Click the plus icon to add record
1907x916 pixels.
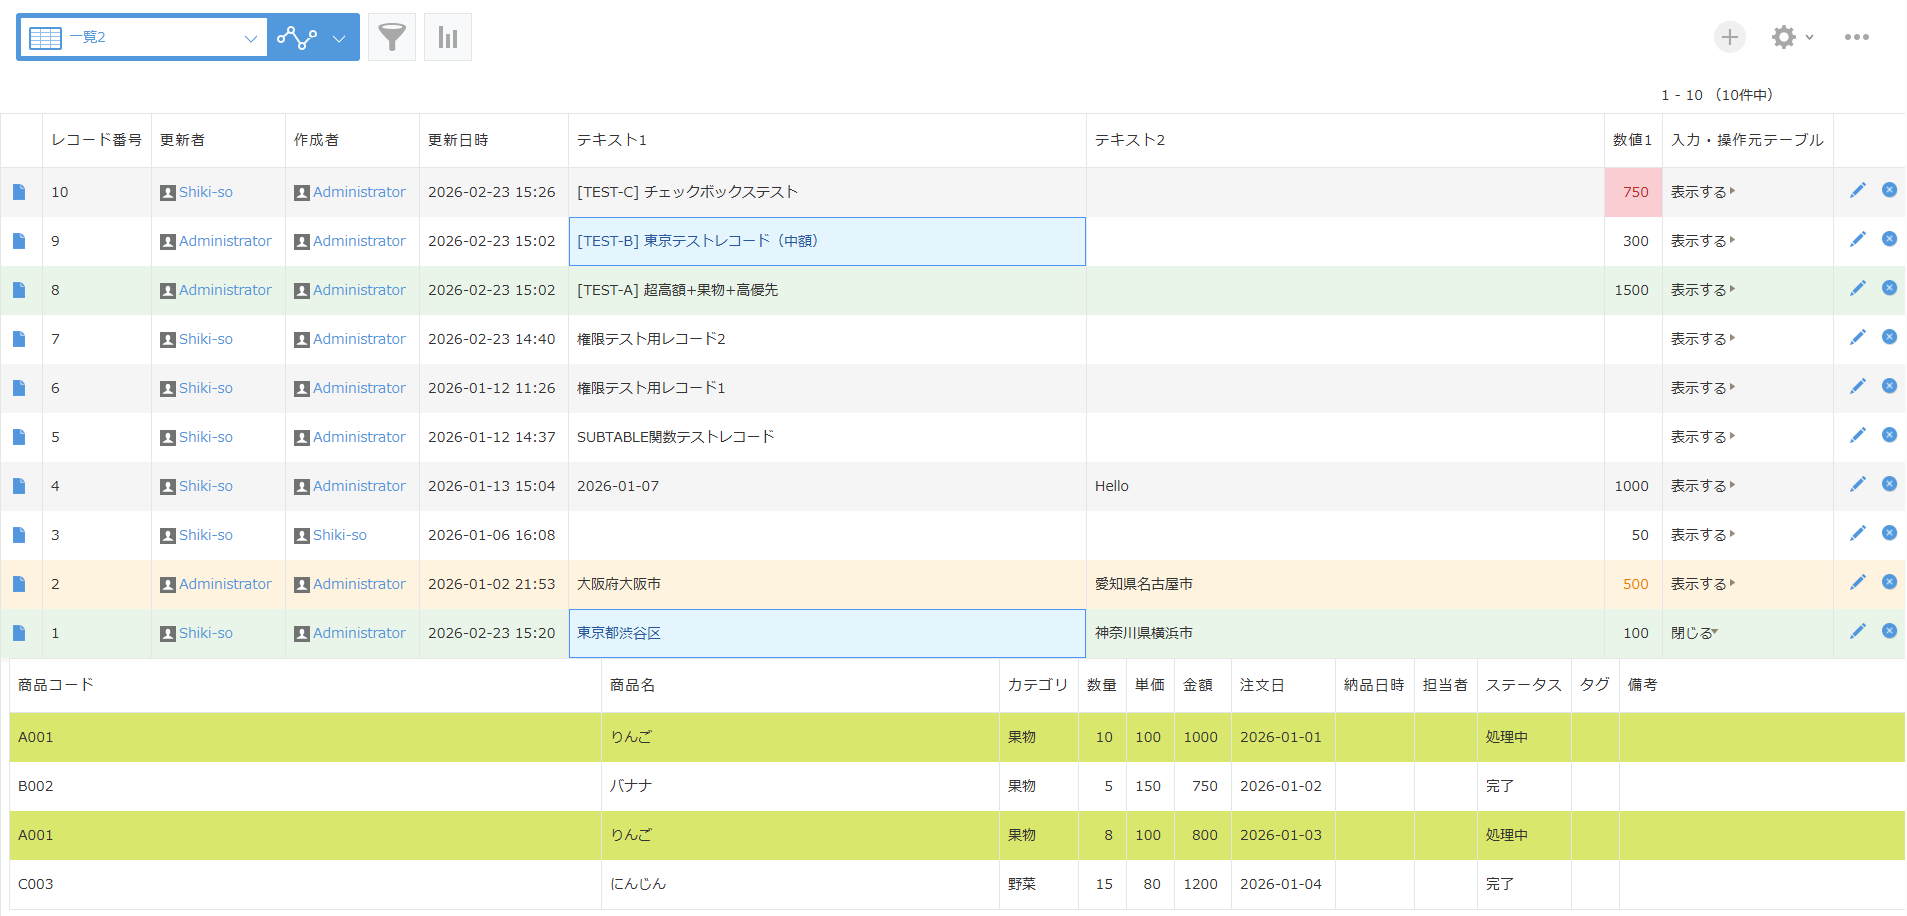tap(1729, 37)
